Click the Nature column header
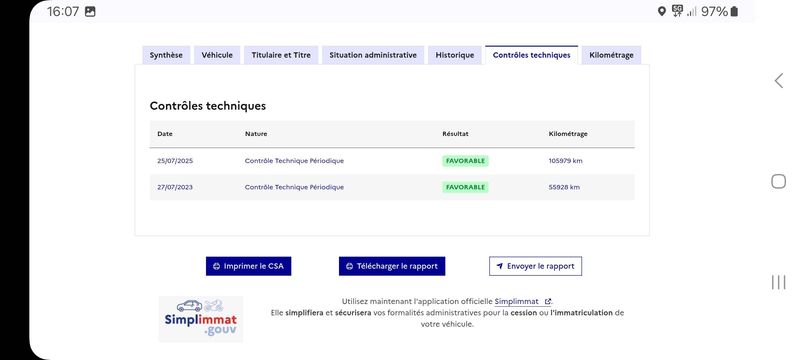The height and width of the screenshot is (360, 800). 256,134
